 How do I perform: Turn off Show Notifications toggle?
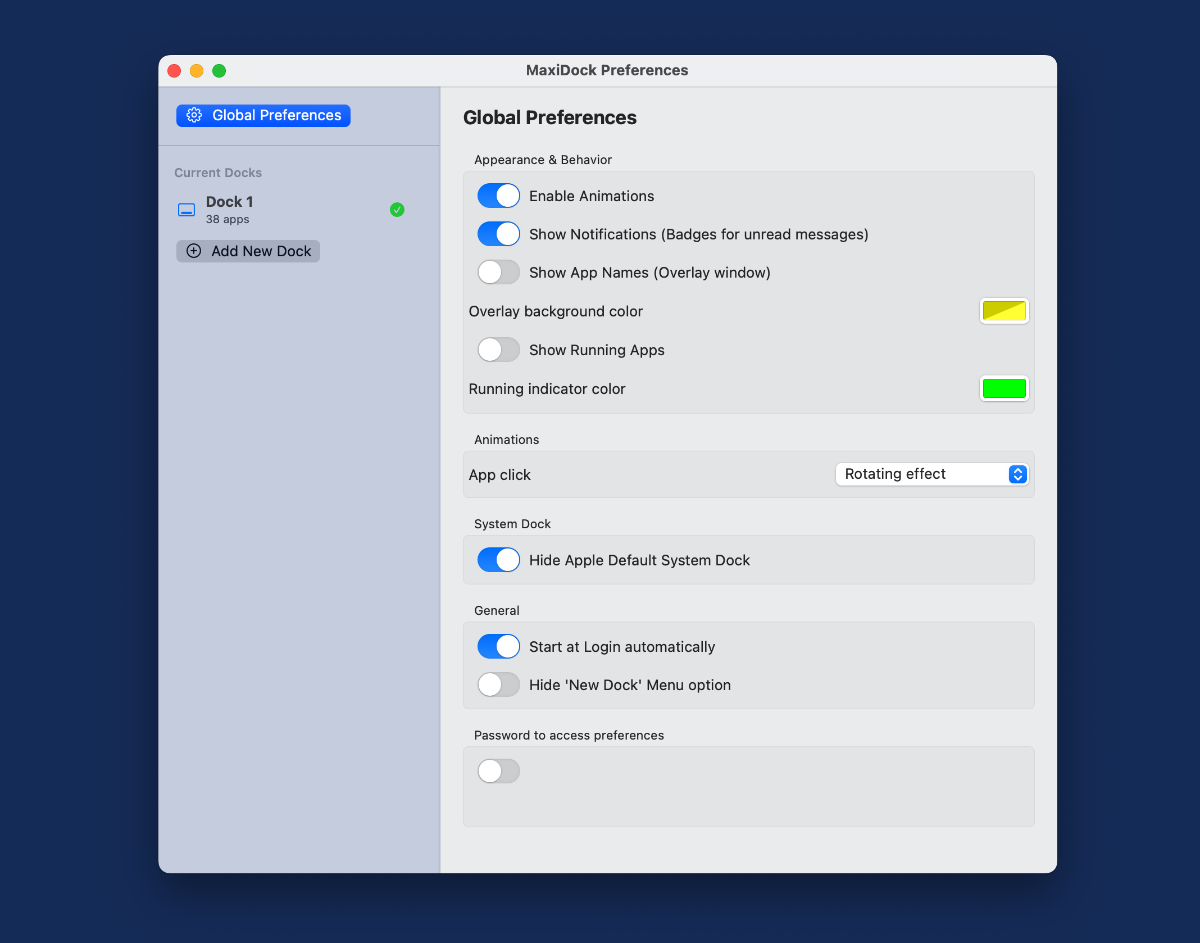tap(499, 234)
